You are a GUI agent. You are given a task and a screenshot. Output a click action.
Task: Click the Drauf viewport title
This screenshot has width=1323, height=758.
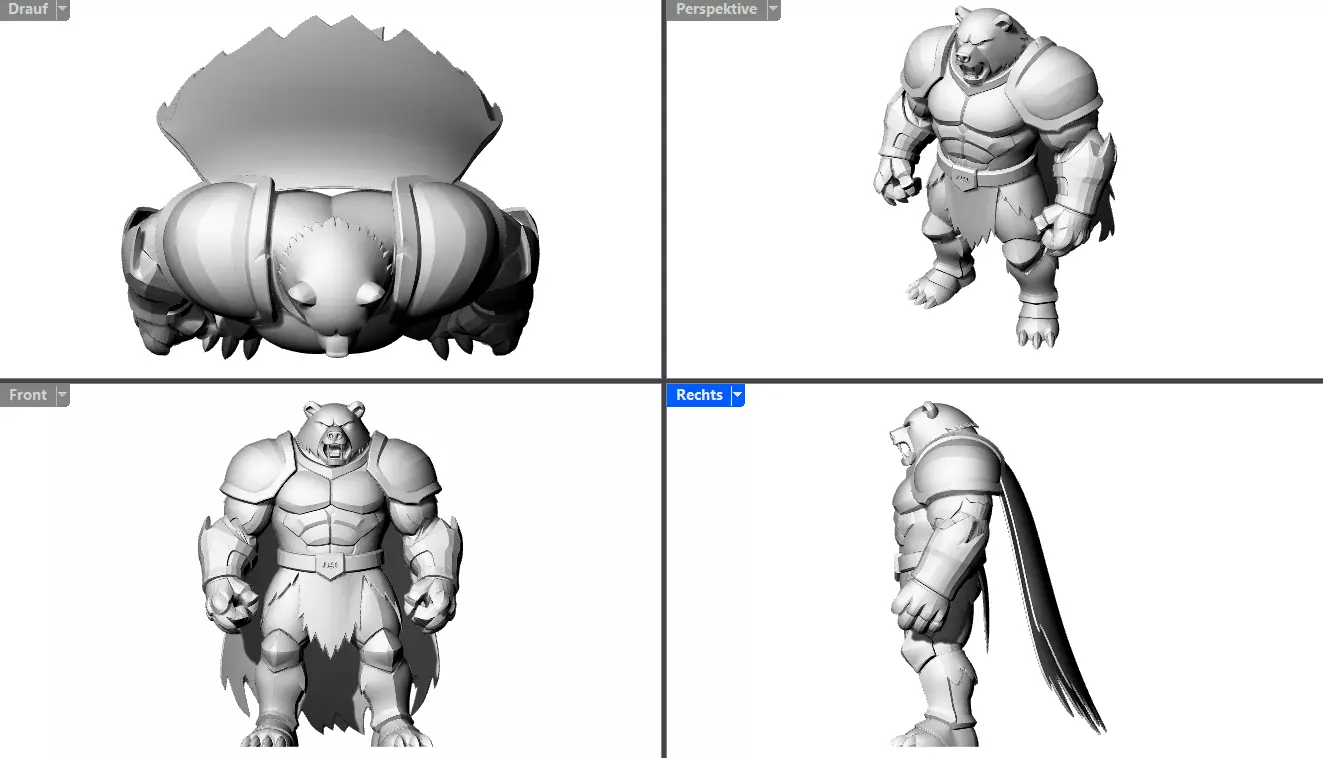coord(28,9)
